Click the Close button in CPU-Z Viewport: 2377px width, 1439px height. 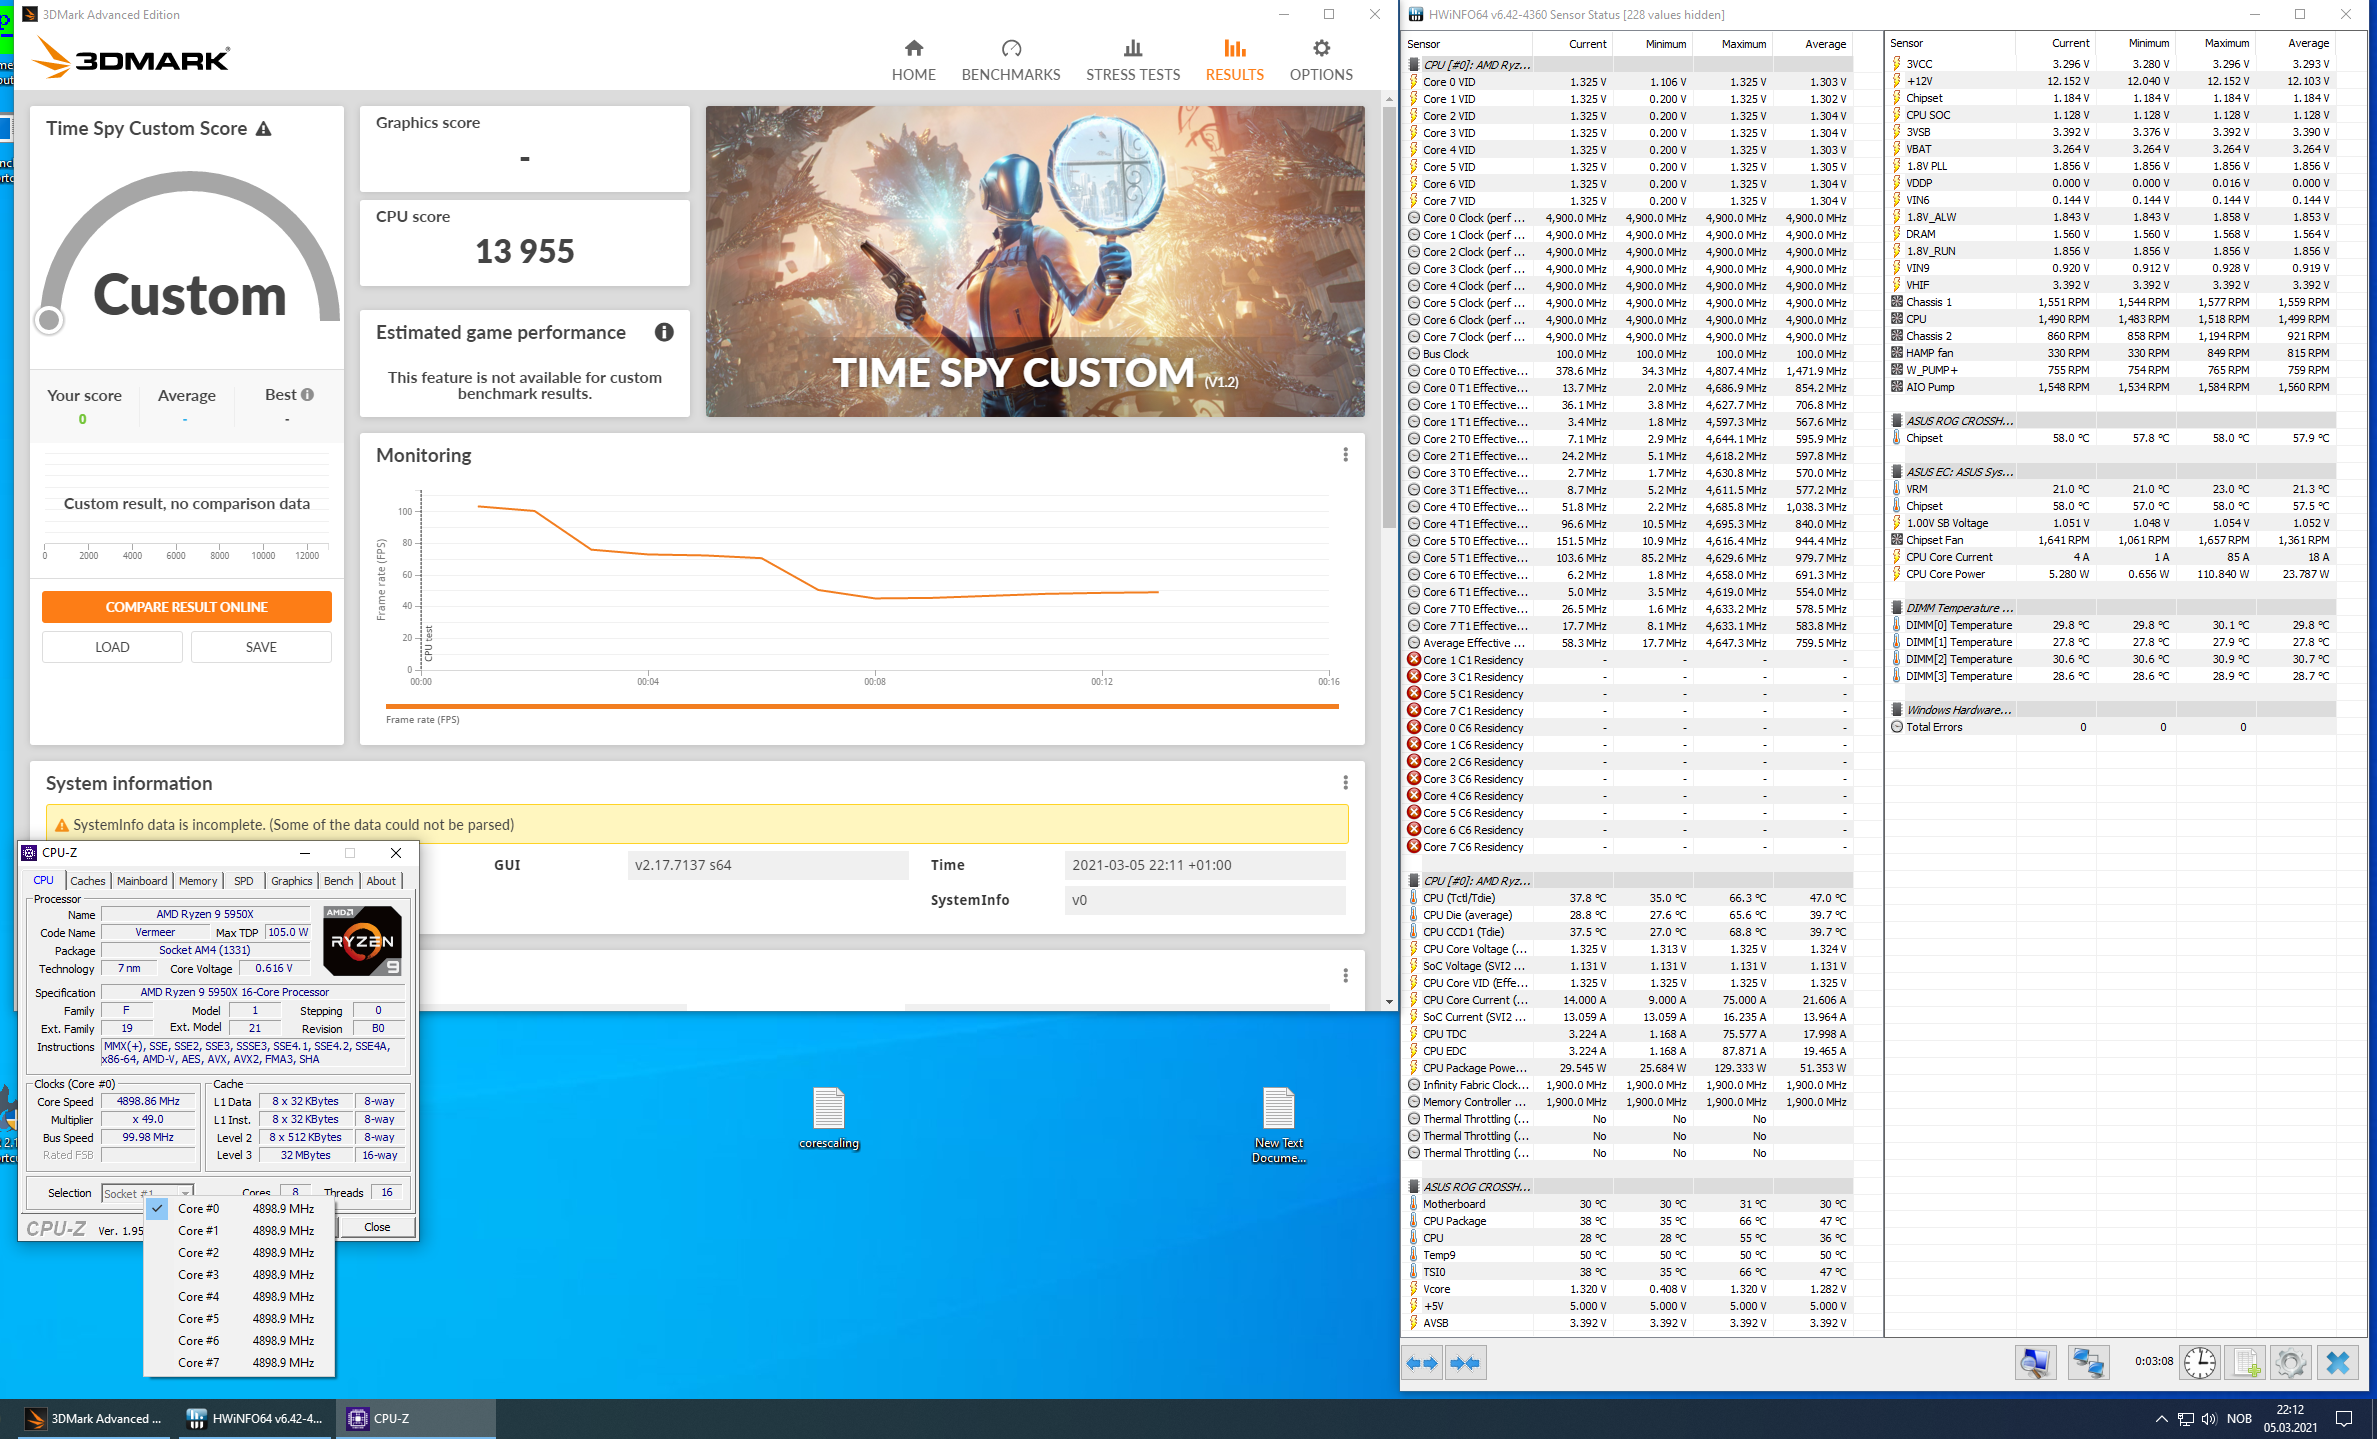tap(377, 1227)
